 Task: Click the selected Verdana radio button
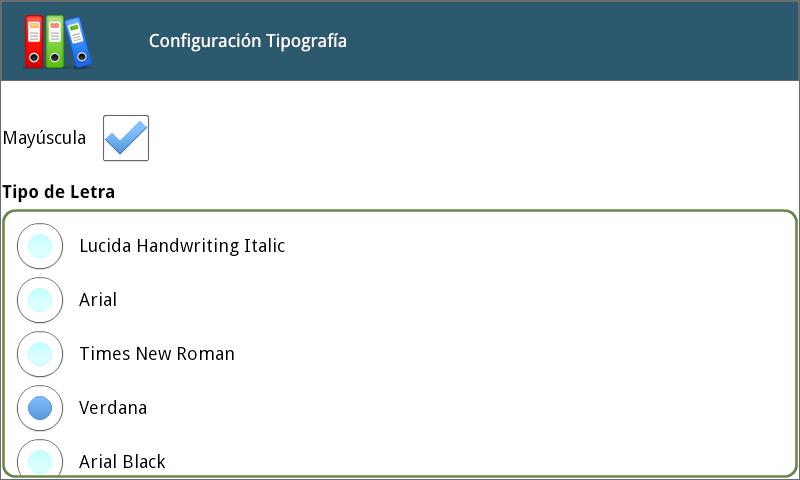click(x=40, y=408)
